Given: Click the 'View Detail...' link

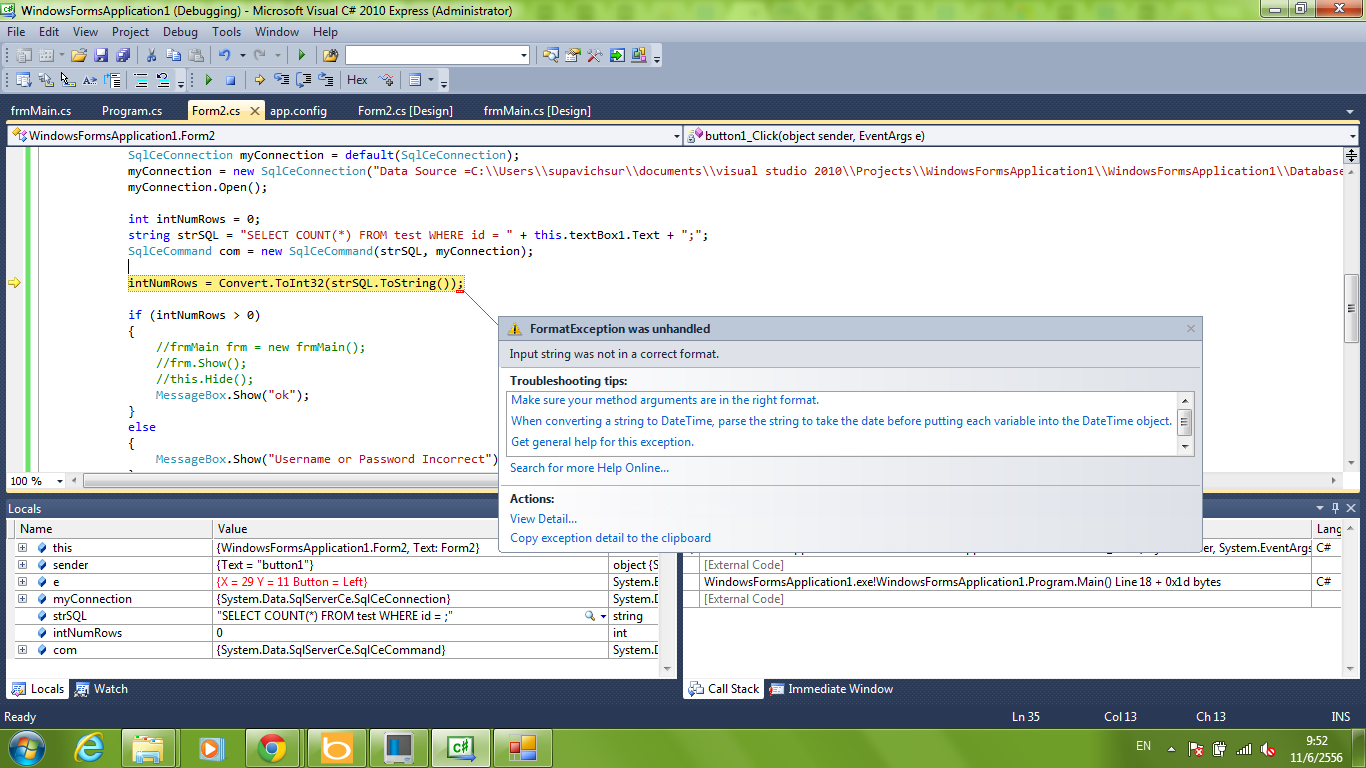Looking at the screenshot, I should pyautogui.click(x=543, y=519).
